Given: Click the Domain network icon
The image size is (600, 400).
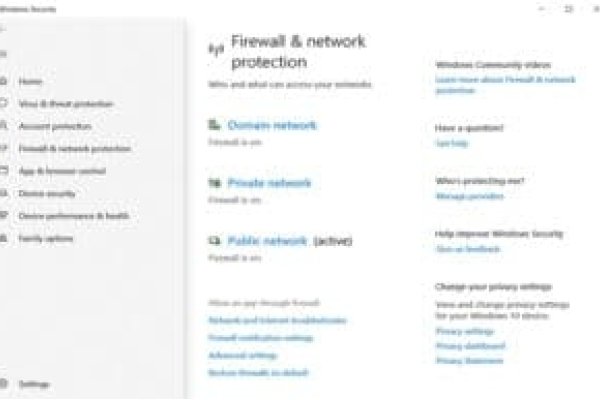Looking at the screenshot, I should pyautogui.click(x=214, y=125).
